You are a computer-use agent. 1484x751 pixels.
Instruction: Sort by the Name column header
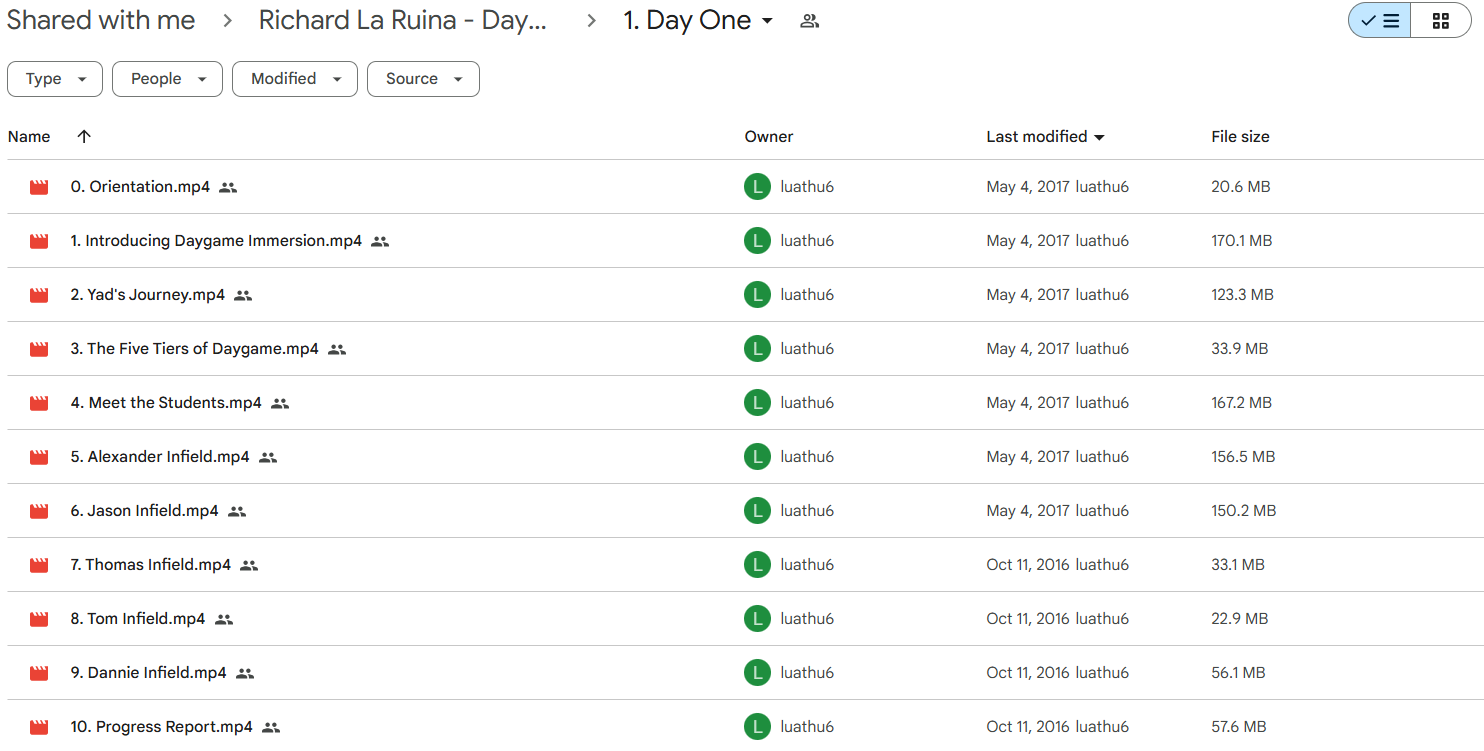click(29, 137)
